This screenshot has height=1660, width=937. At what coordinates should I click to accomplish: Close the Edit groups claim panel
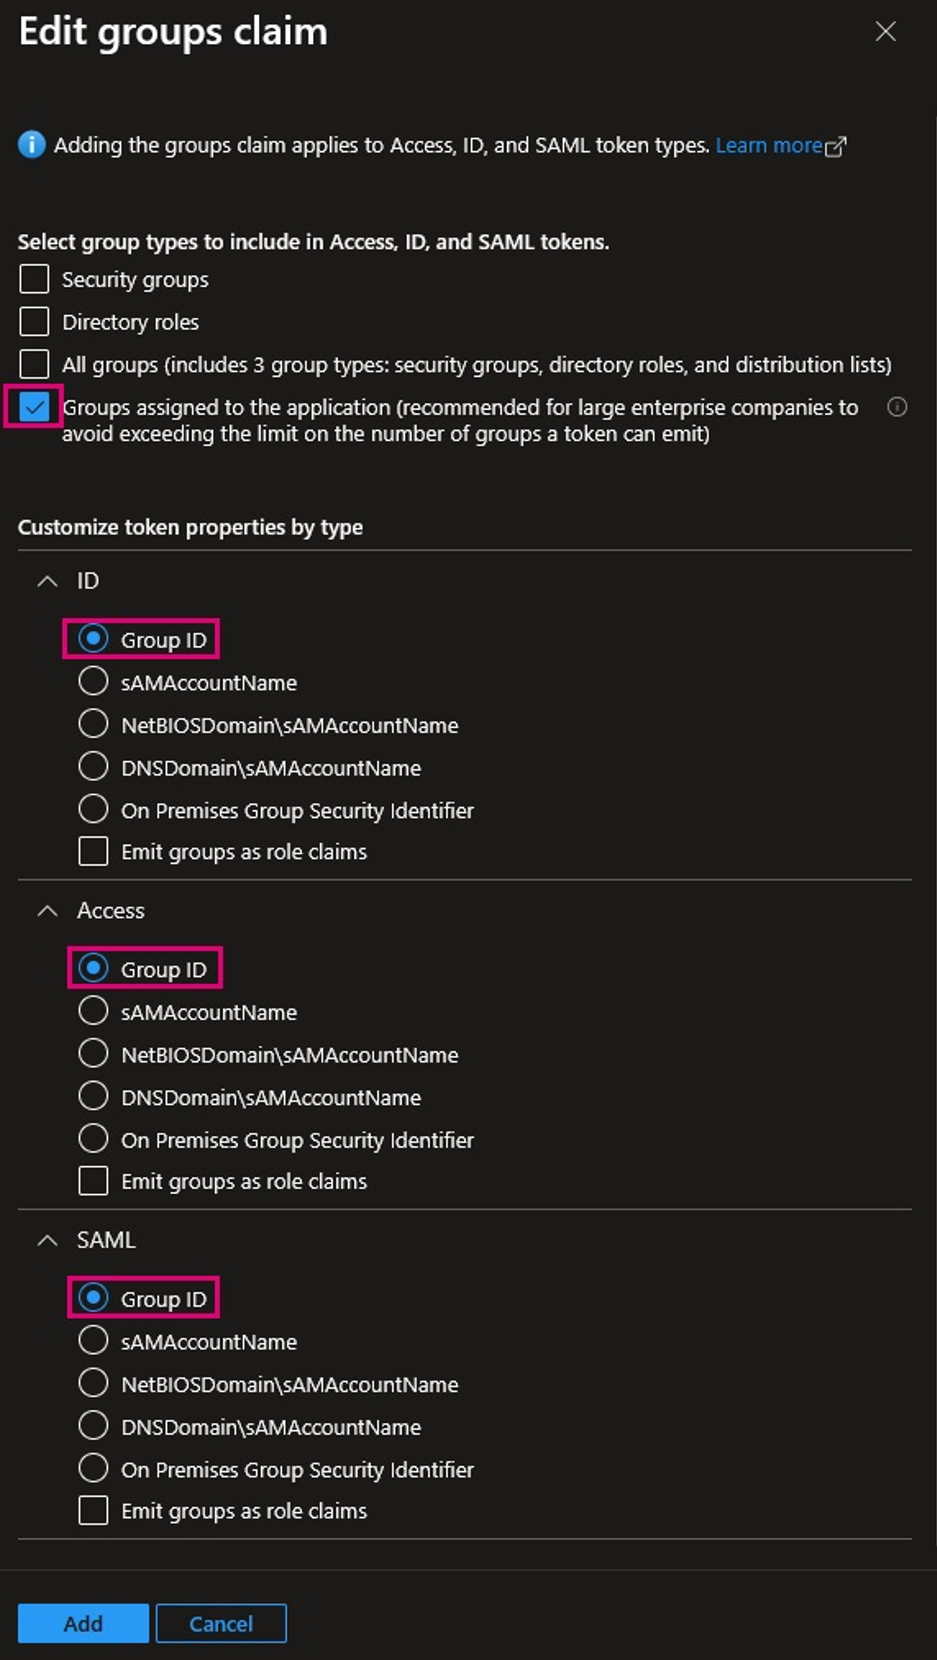point(885,32)
